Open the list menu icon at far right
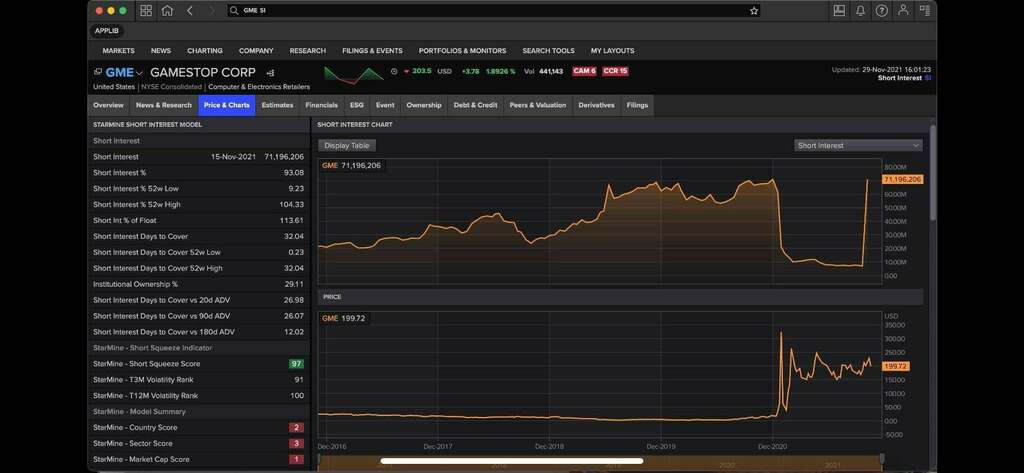Screen dimensions: 1024x473 (925, 10)
